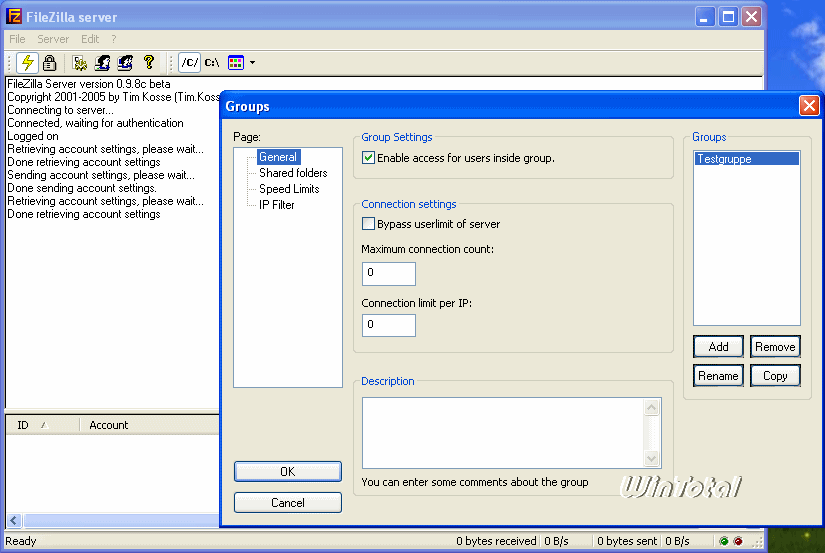
Task: Click the left scroll arrow in connections list
Action: (14, 521)
